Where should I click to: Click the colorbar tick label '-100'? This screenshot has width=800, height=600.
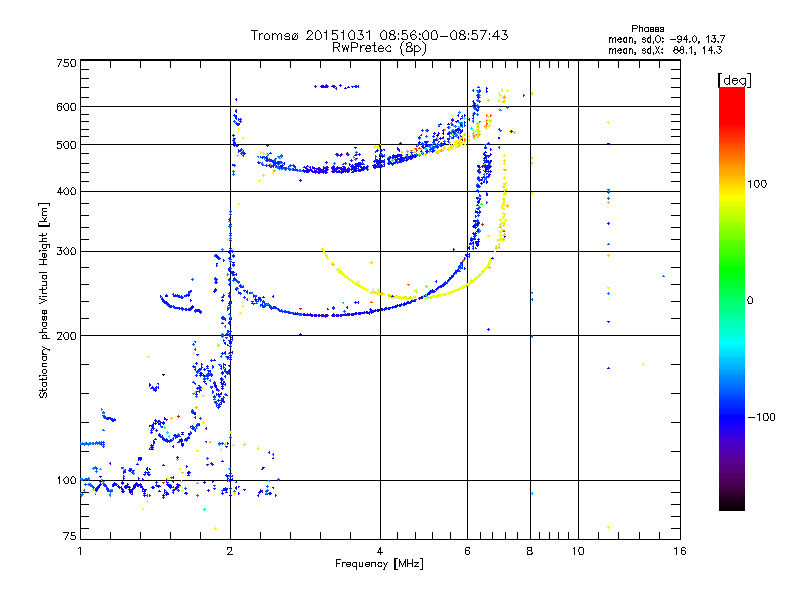761,417
